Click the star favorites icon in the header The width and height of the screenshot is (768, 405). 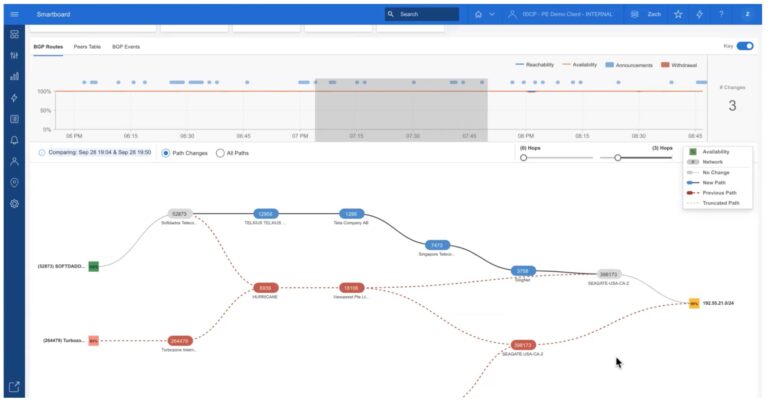point(678,14)
